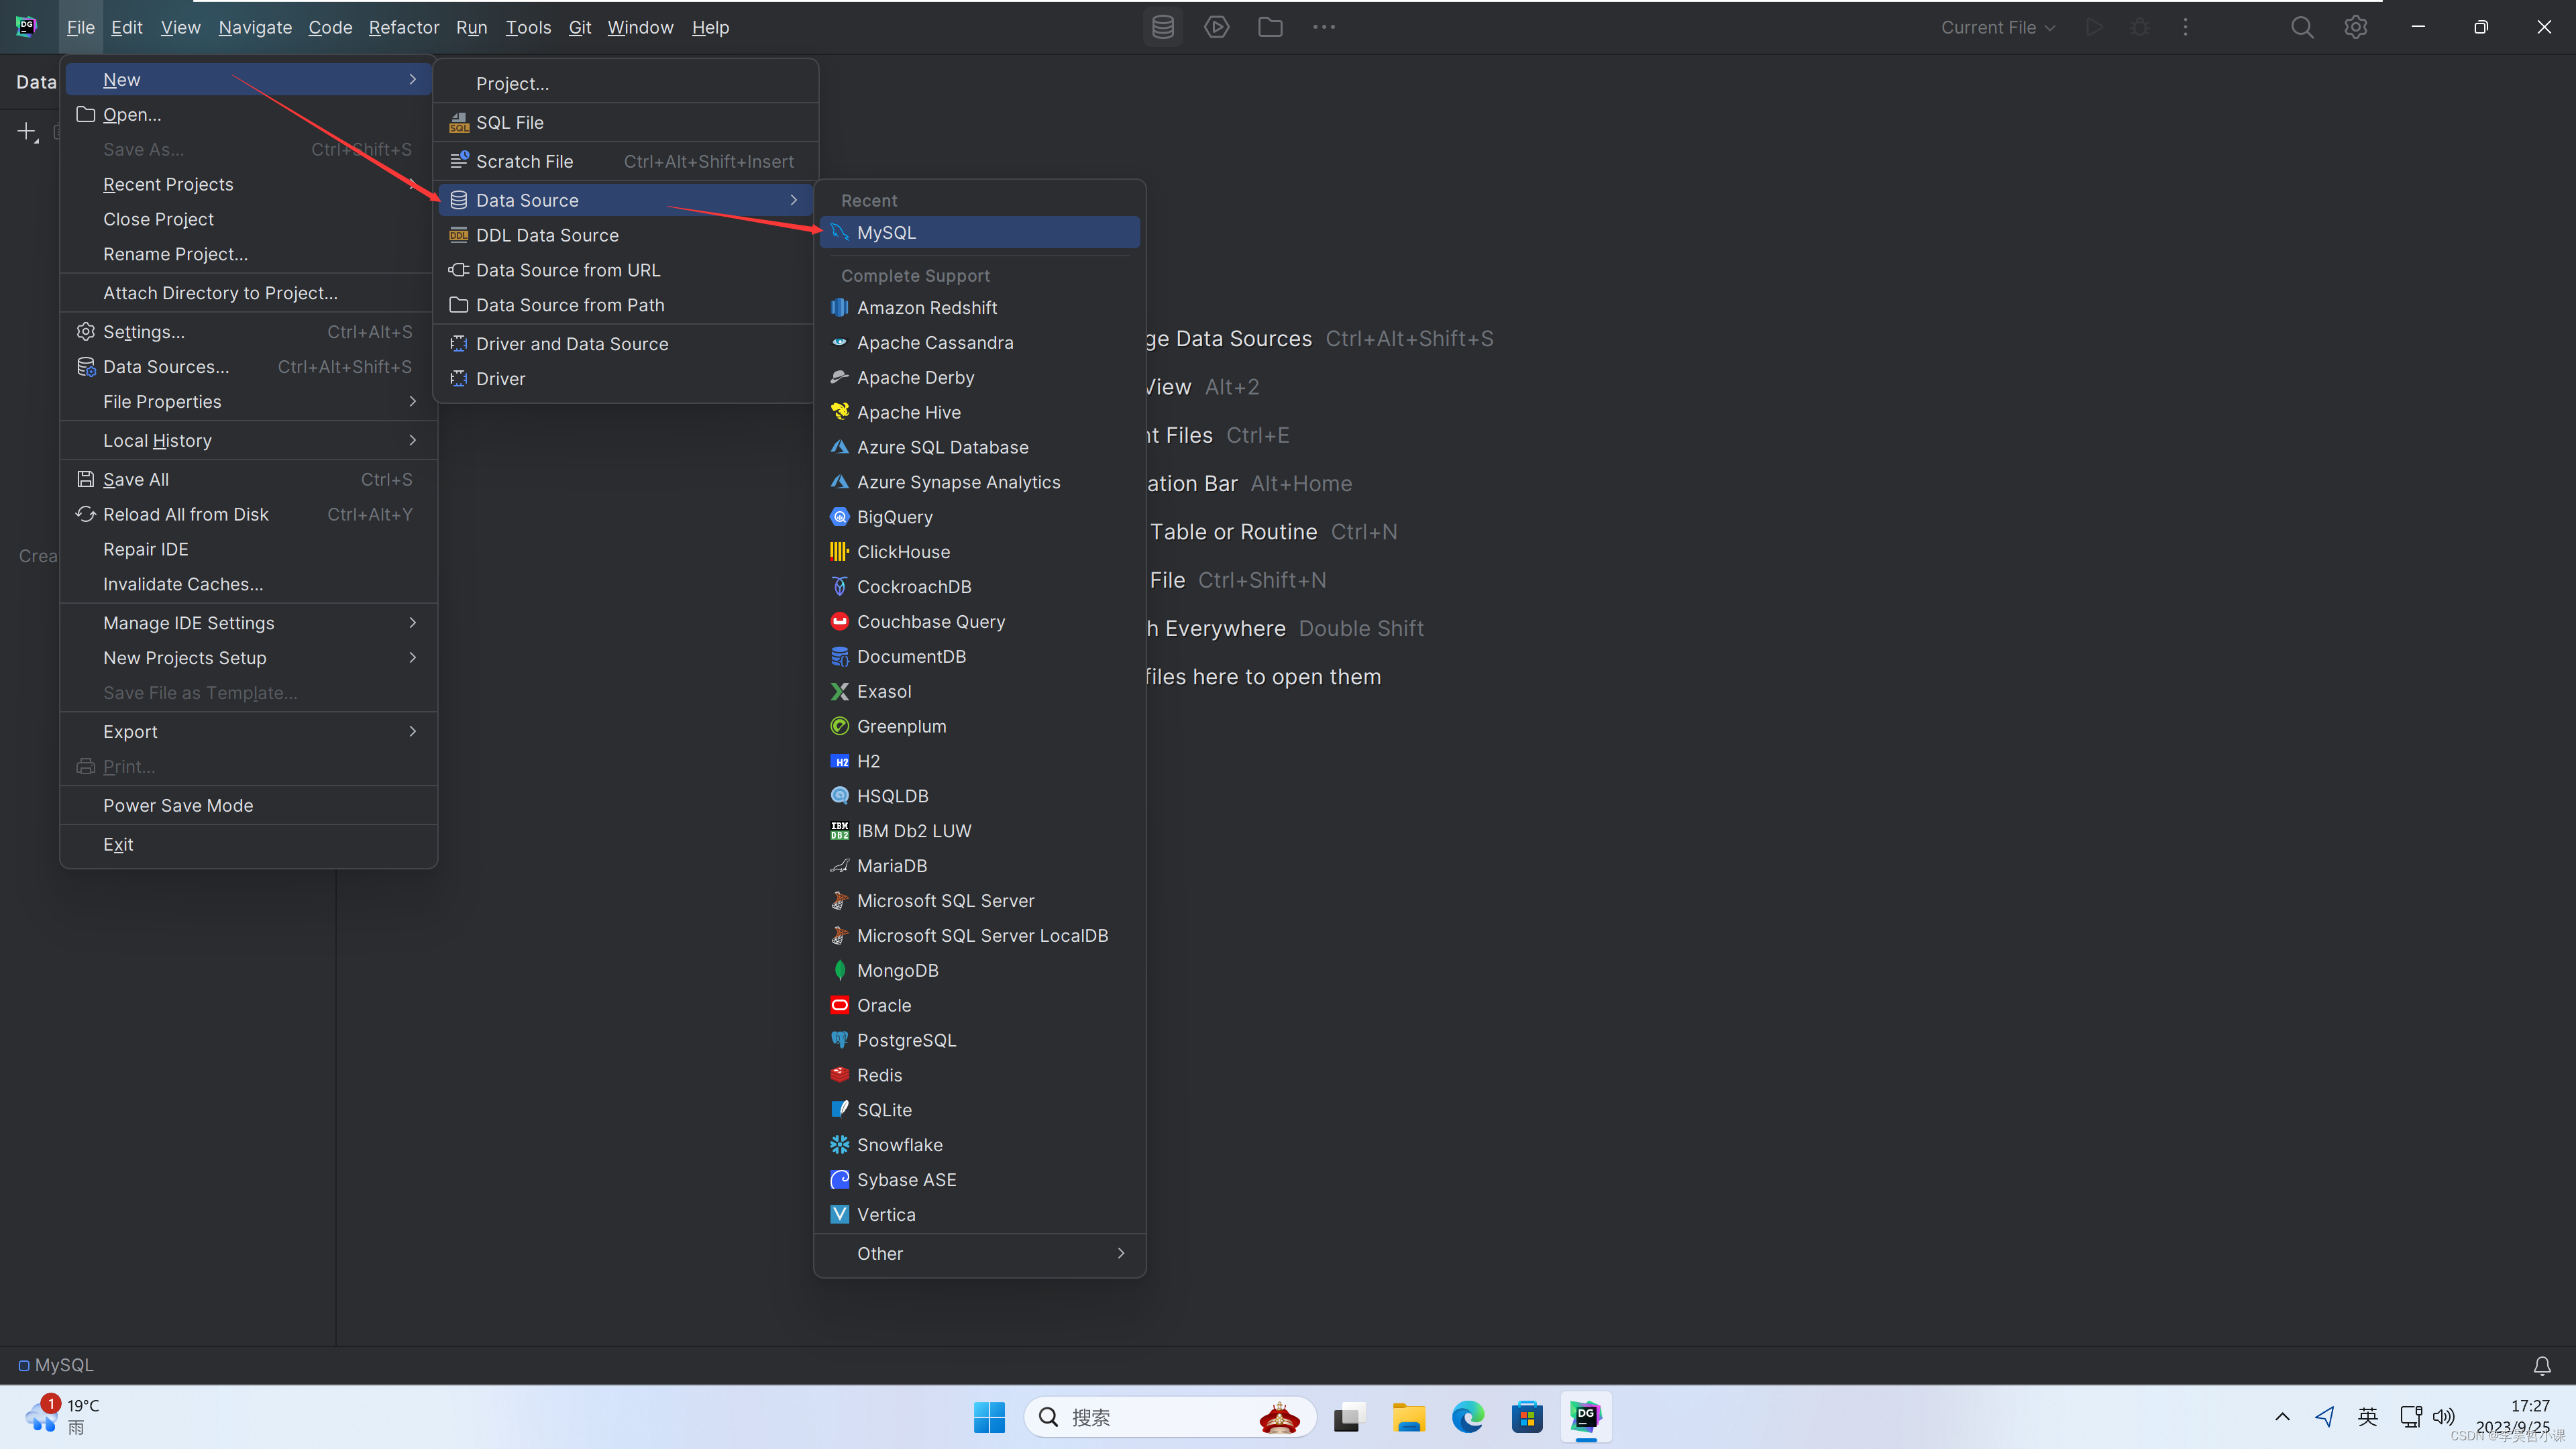Expand New Projects Setup submenu
Screen dimensions: 2576x1449
point(249,657)
